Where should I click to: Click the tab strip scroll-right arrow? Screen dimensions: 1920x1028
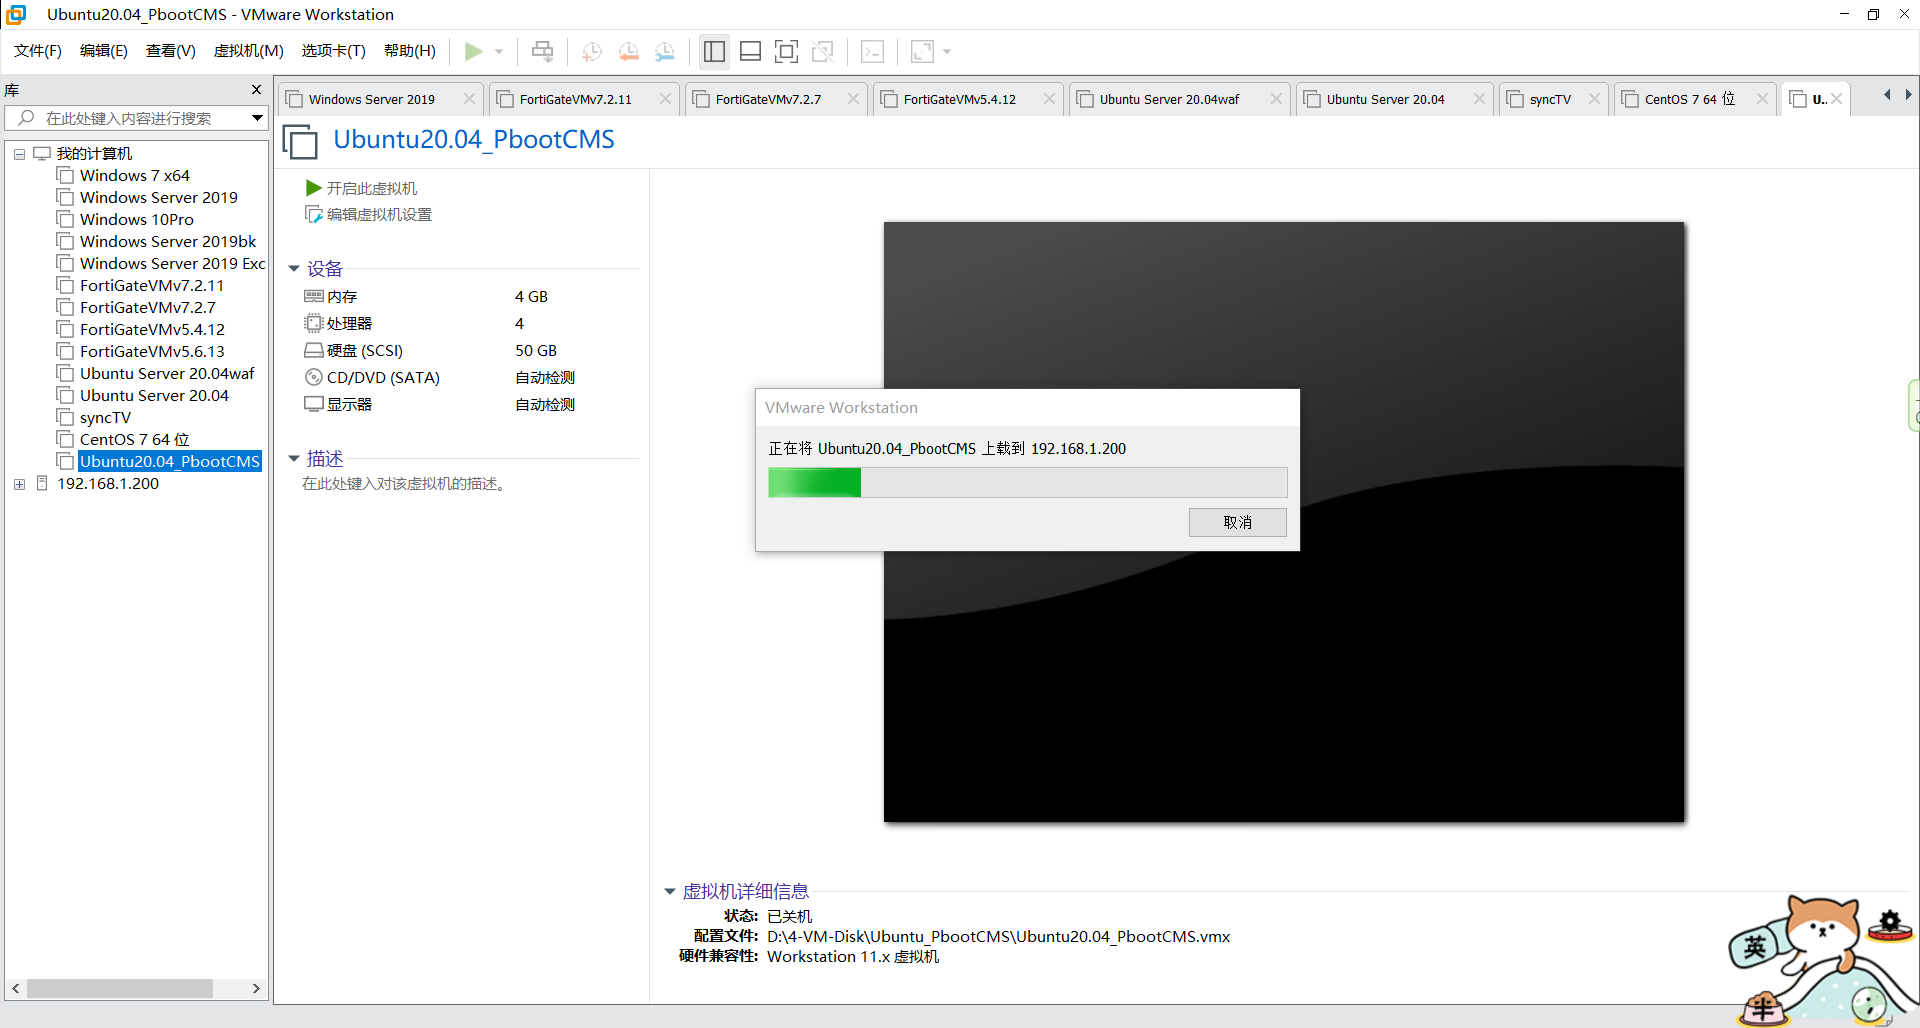1908,95
